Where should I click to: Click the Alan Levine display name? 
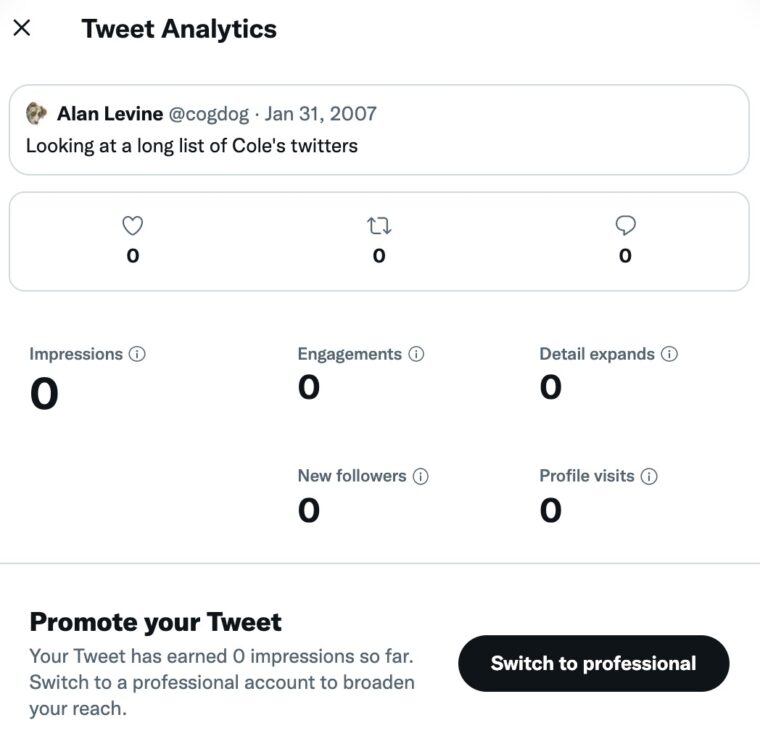110,113
